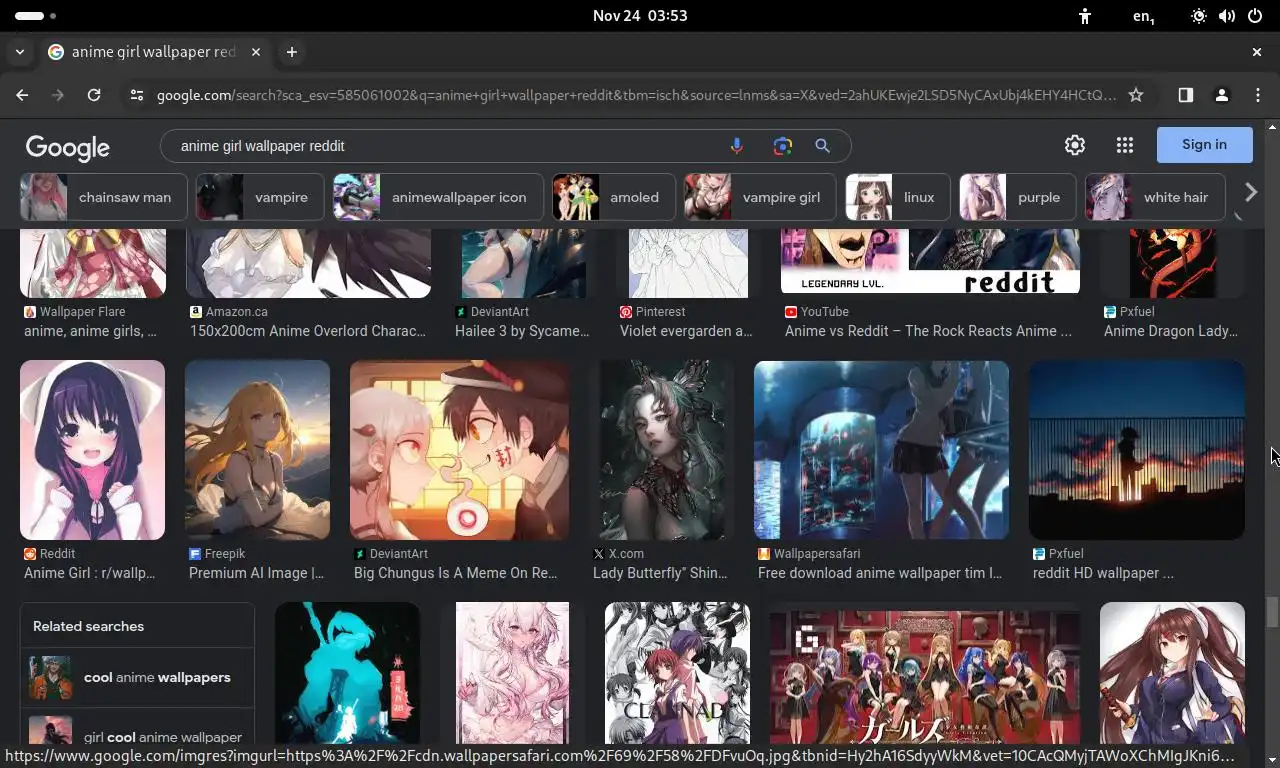Viewport: 1280px width, 768px height.
Task: Select the white hair filter chip
Action: [x=1155, y=197]
